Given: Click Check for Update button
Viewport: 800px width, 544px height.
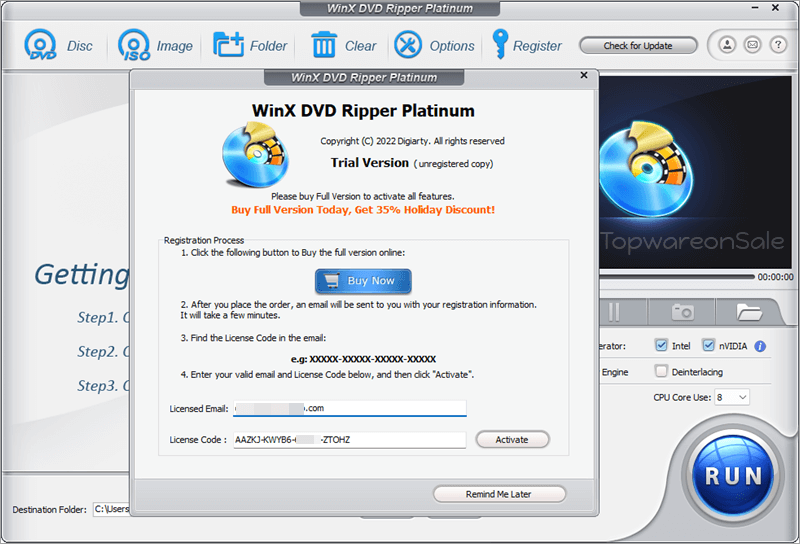Looking at the screenshot, I should tap(638, 46).
